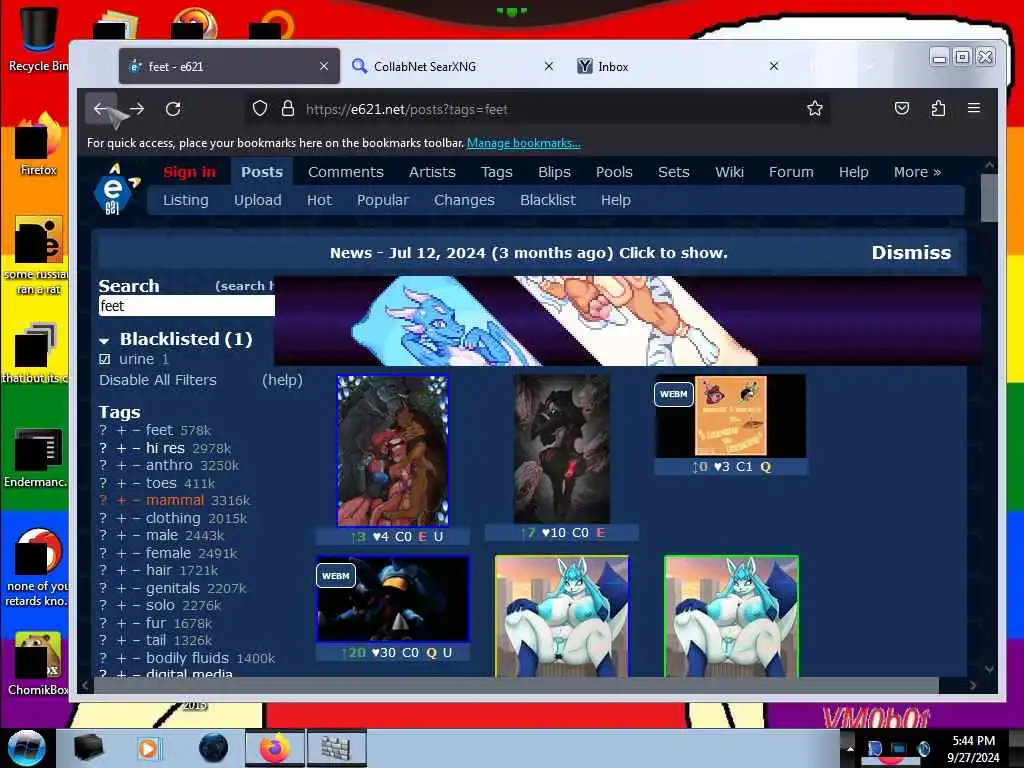Close the 'feet - e621' tab
This screenshot has height=768, width=1024.
(324, 66)
